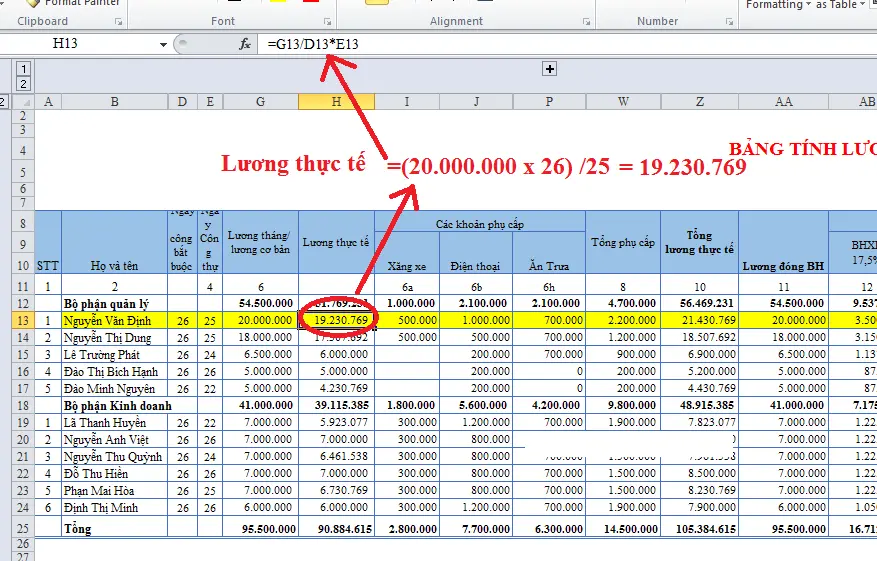Click the formula bar with =G13/D13*E13
This screenshot has height=561, width=877.
click(x=565, y=44)
